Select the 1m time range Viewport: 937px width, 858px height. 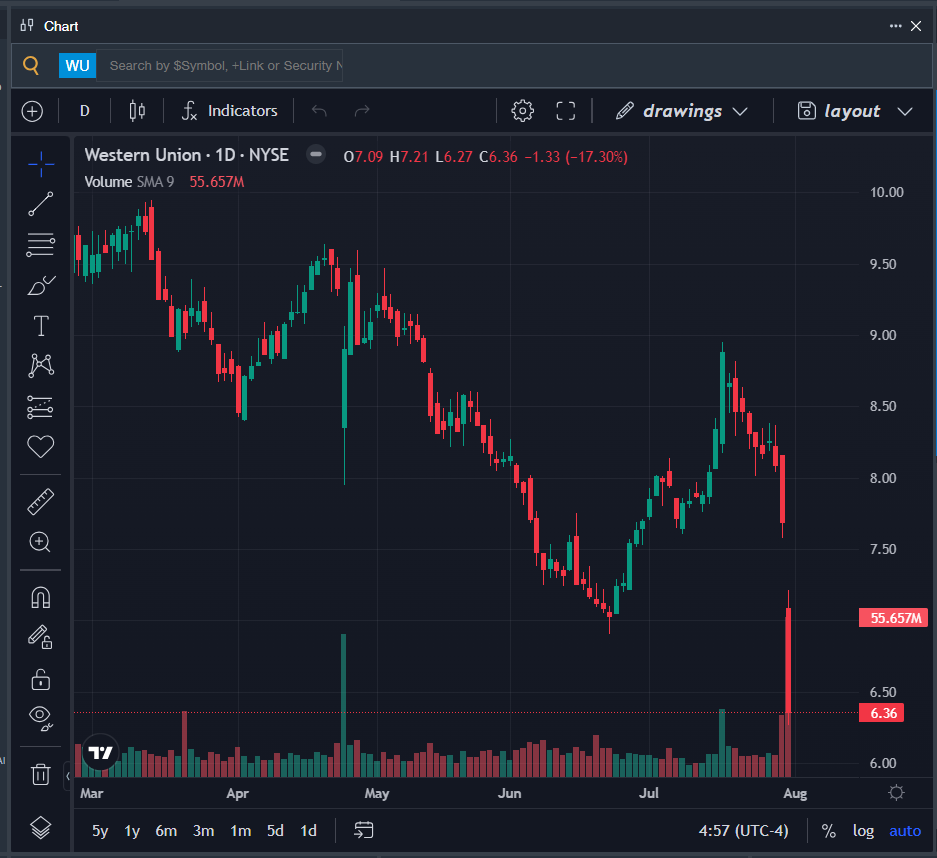(x=241, y=831)
